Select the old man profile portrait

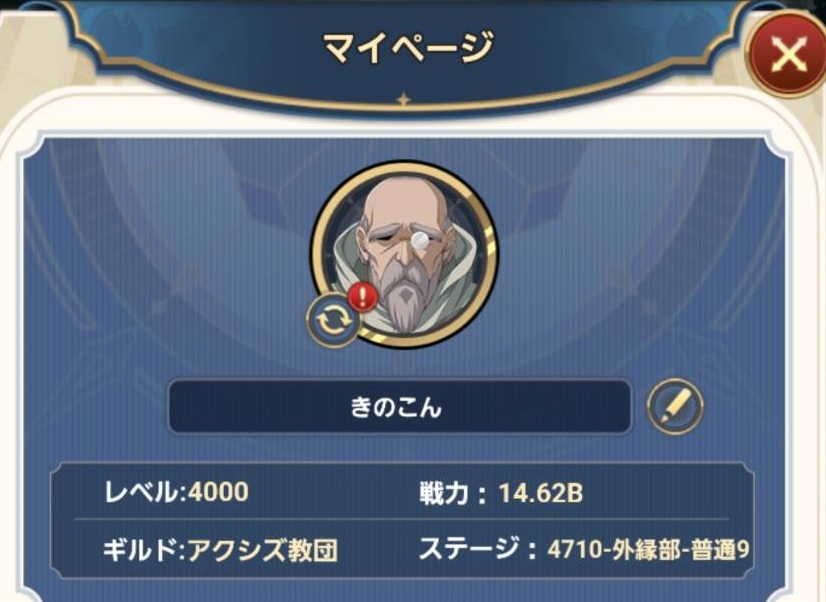pyautogui.click(x=404, y=254)
